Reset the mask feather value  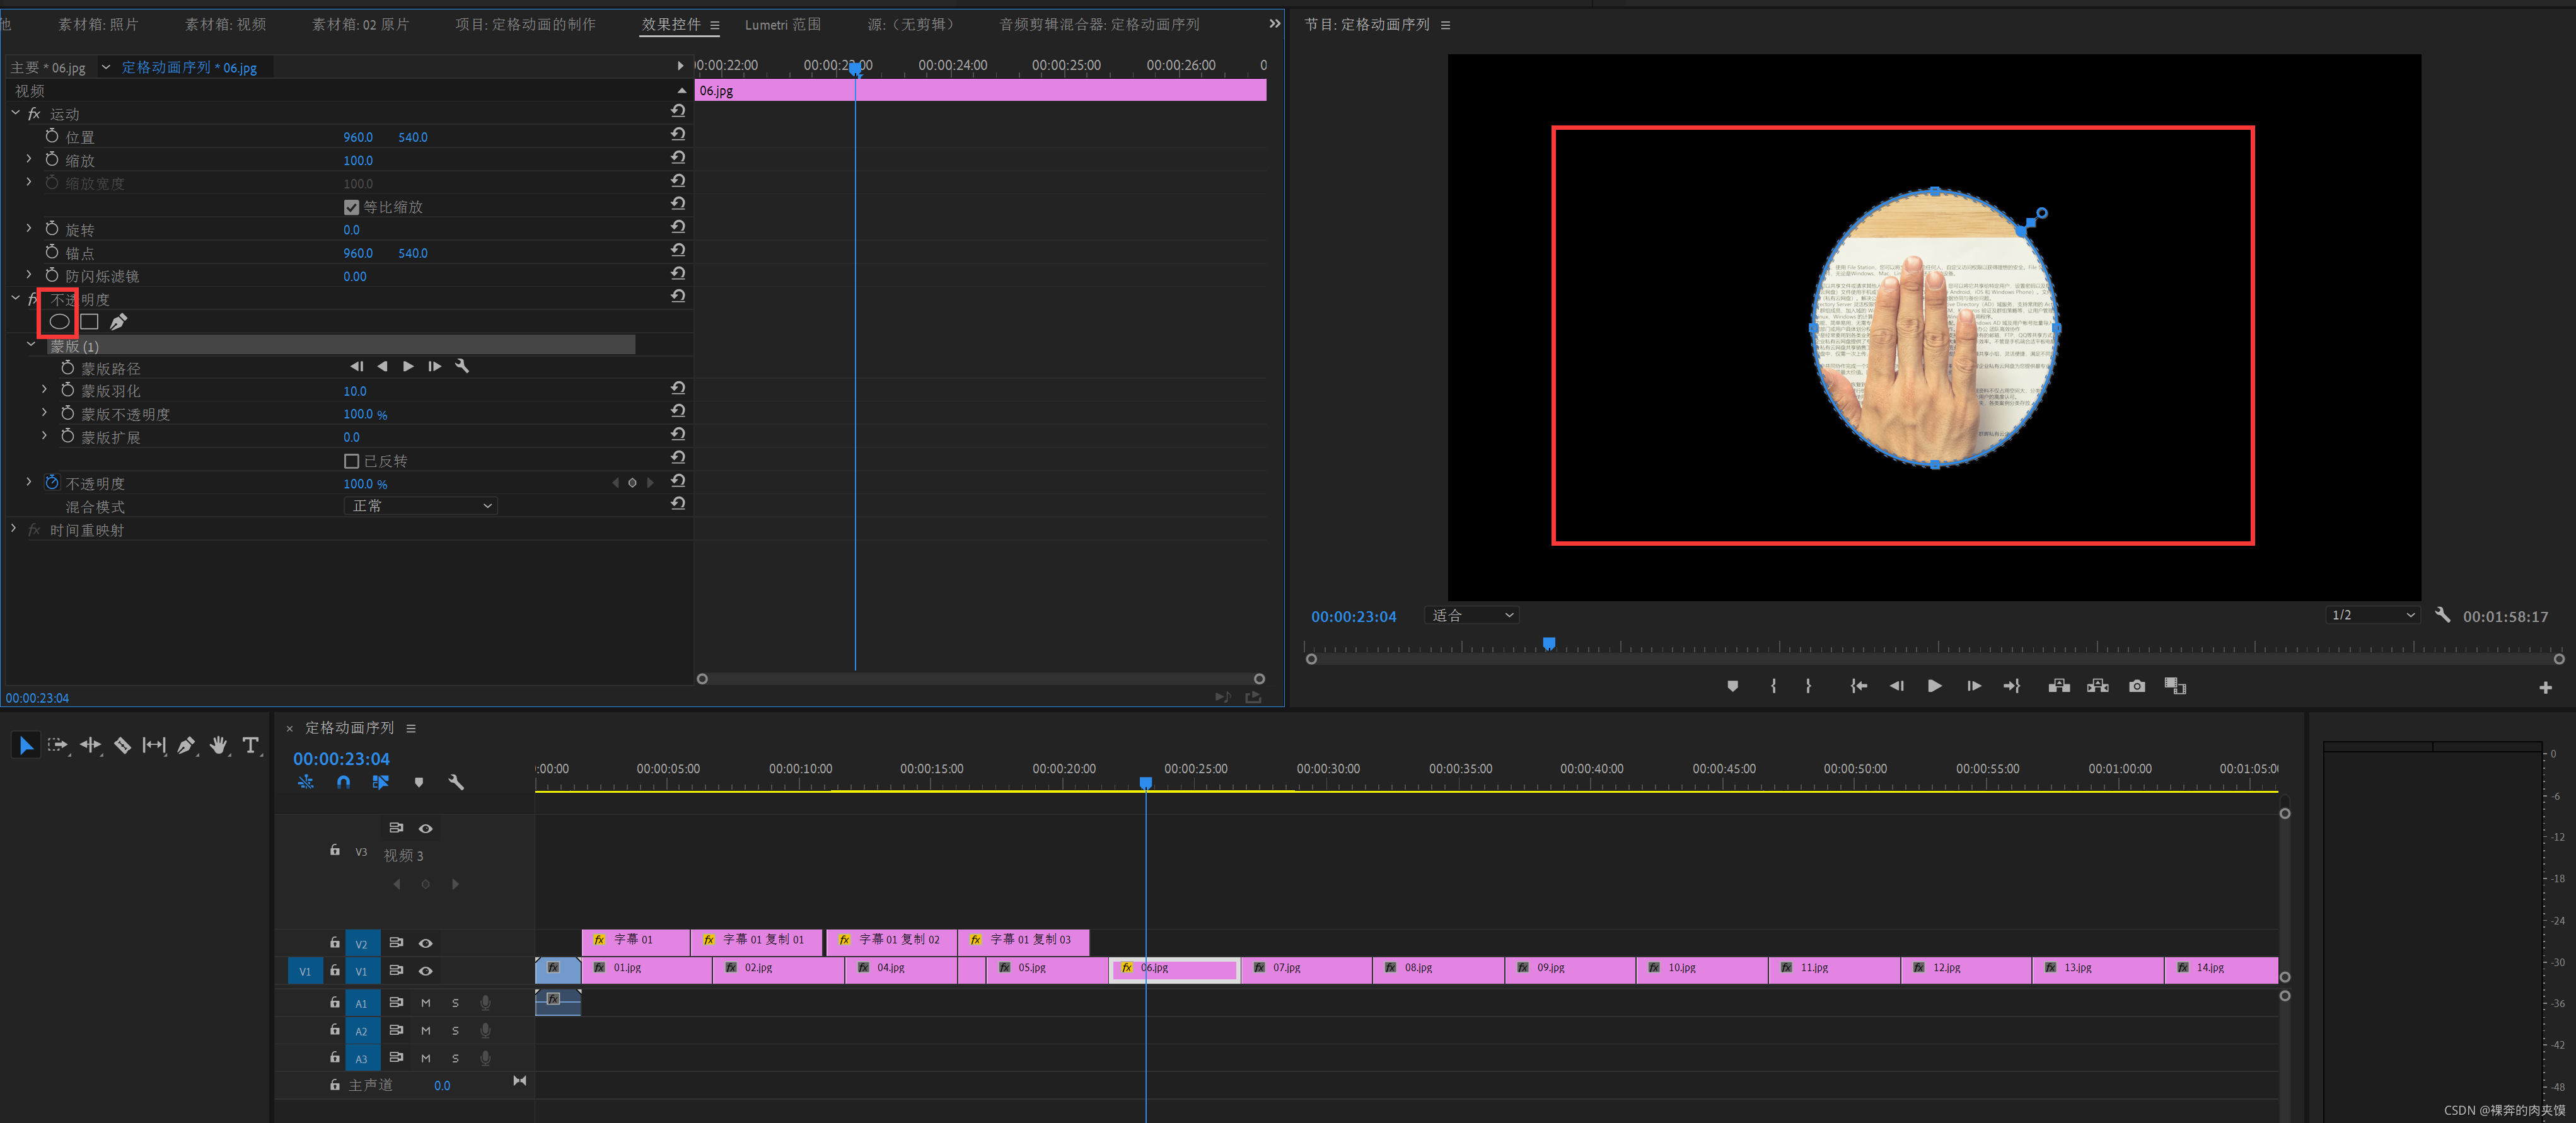pyautogui.click(x=678, y=388)
